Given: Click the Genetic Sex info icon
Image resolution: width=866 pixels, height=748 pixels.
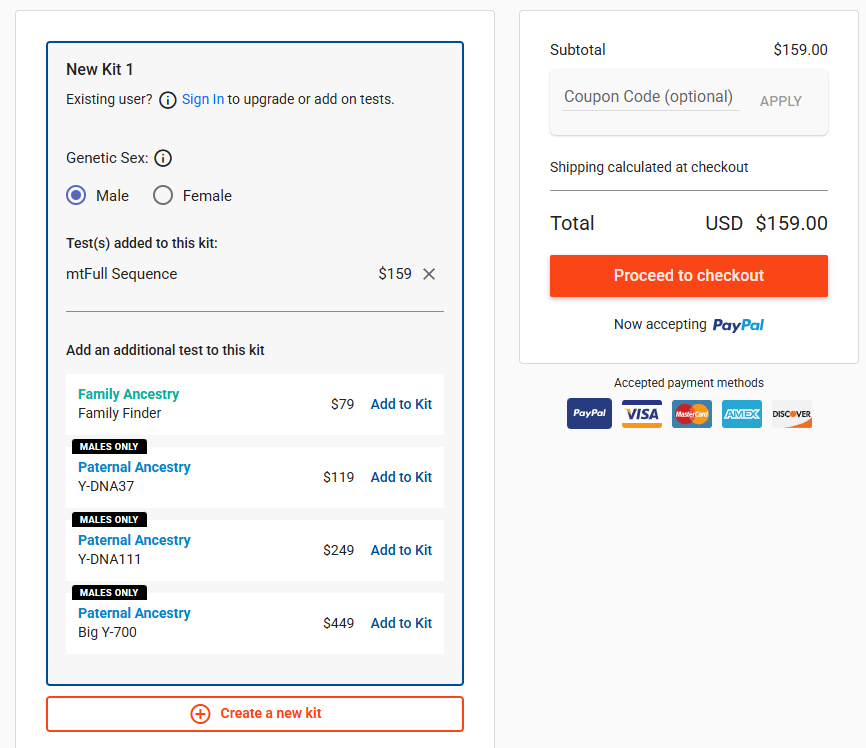Looking at the screenshot, I should pos(163,158).
